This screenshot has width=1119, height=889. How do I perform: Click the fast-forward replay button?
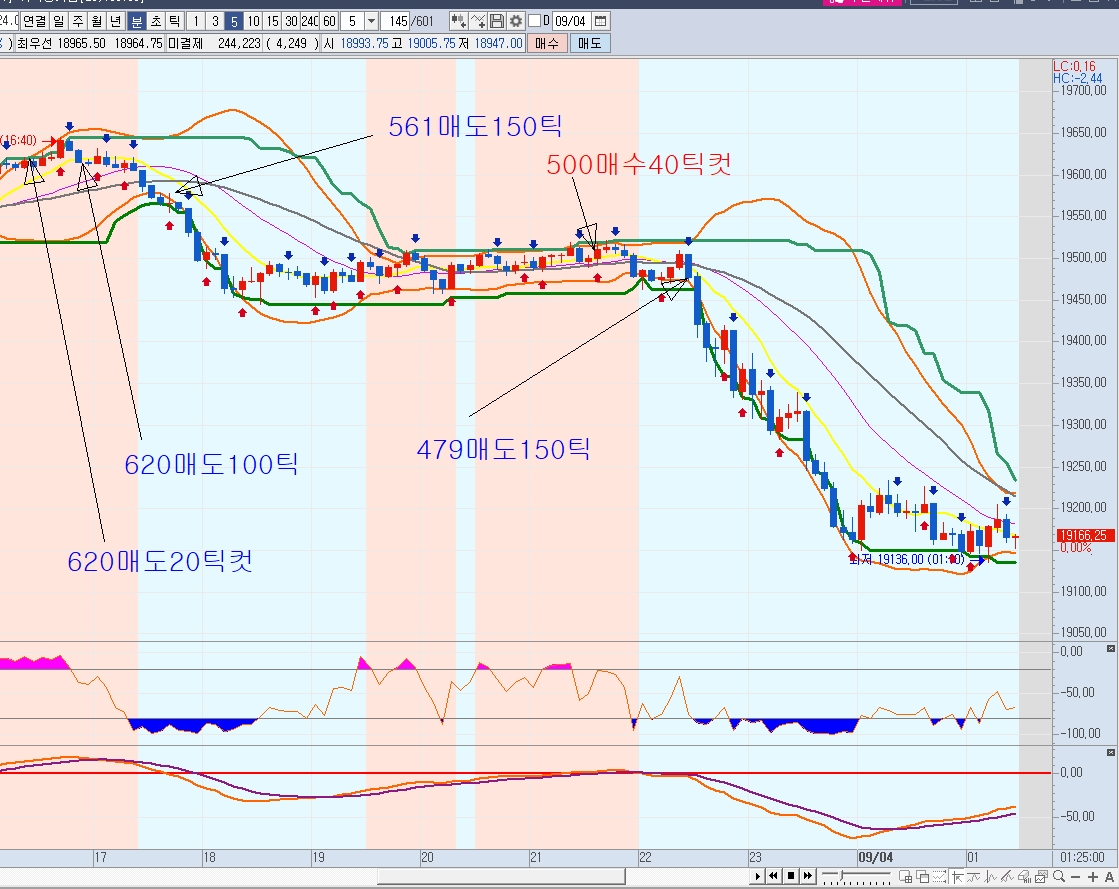[807, 877]
